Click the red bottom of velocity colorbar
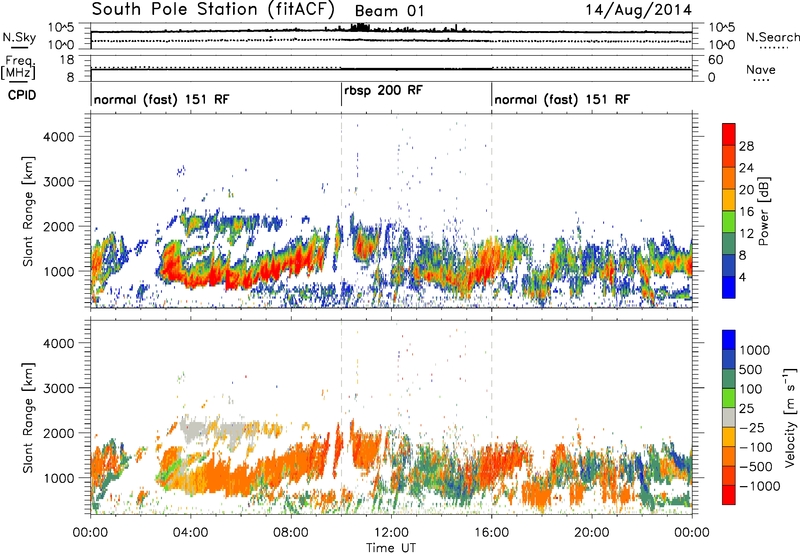Image resolution: width=800 pixels, height=554 pixels. coord(729,495)
